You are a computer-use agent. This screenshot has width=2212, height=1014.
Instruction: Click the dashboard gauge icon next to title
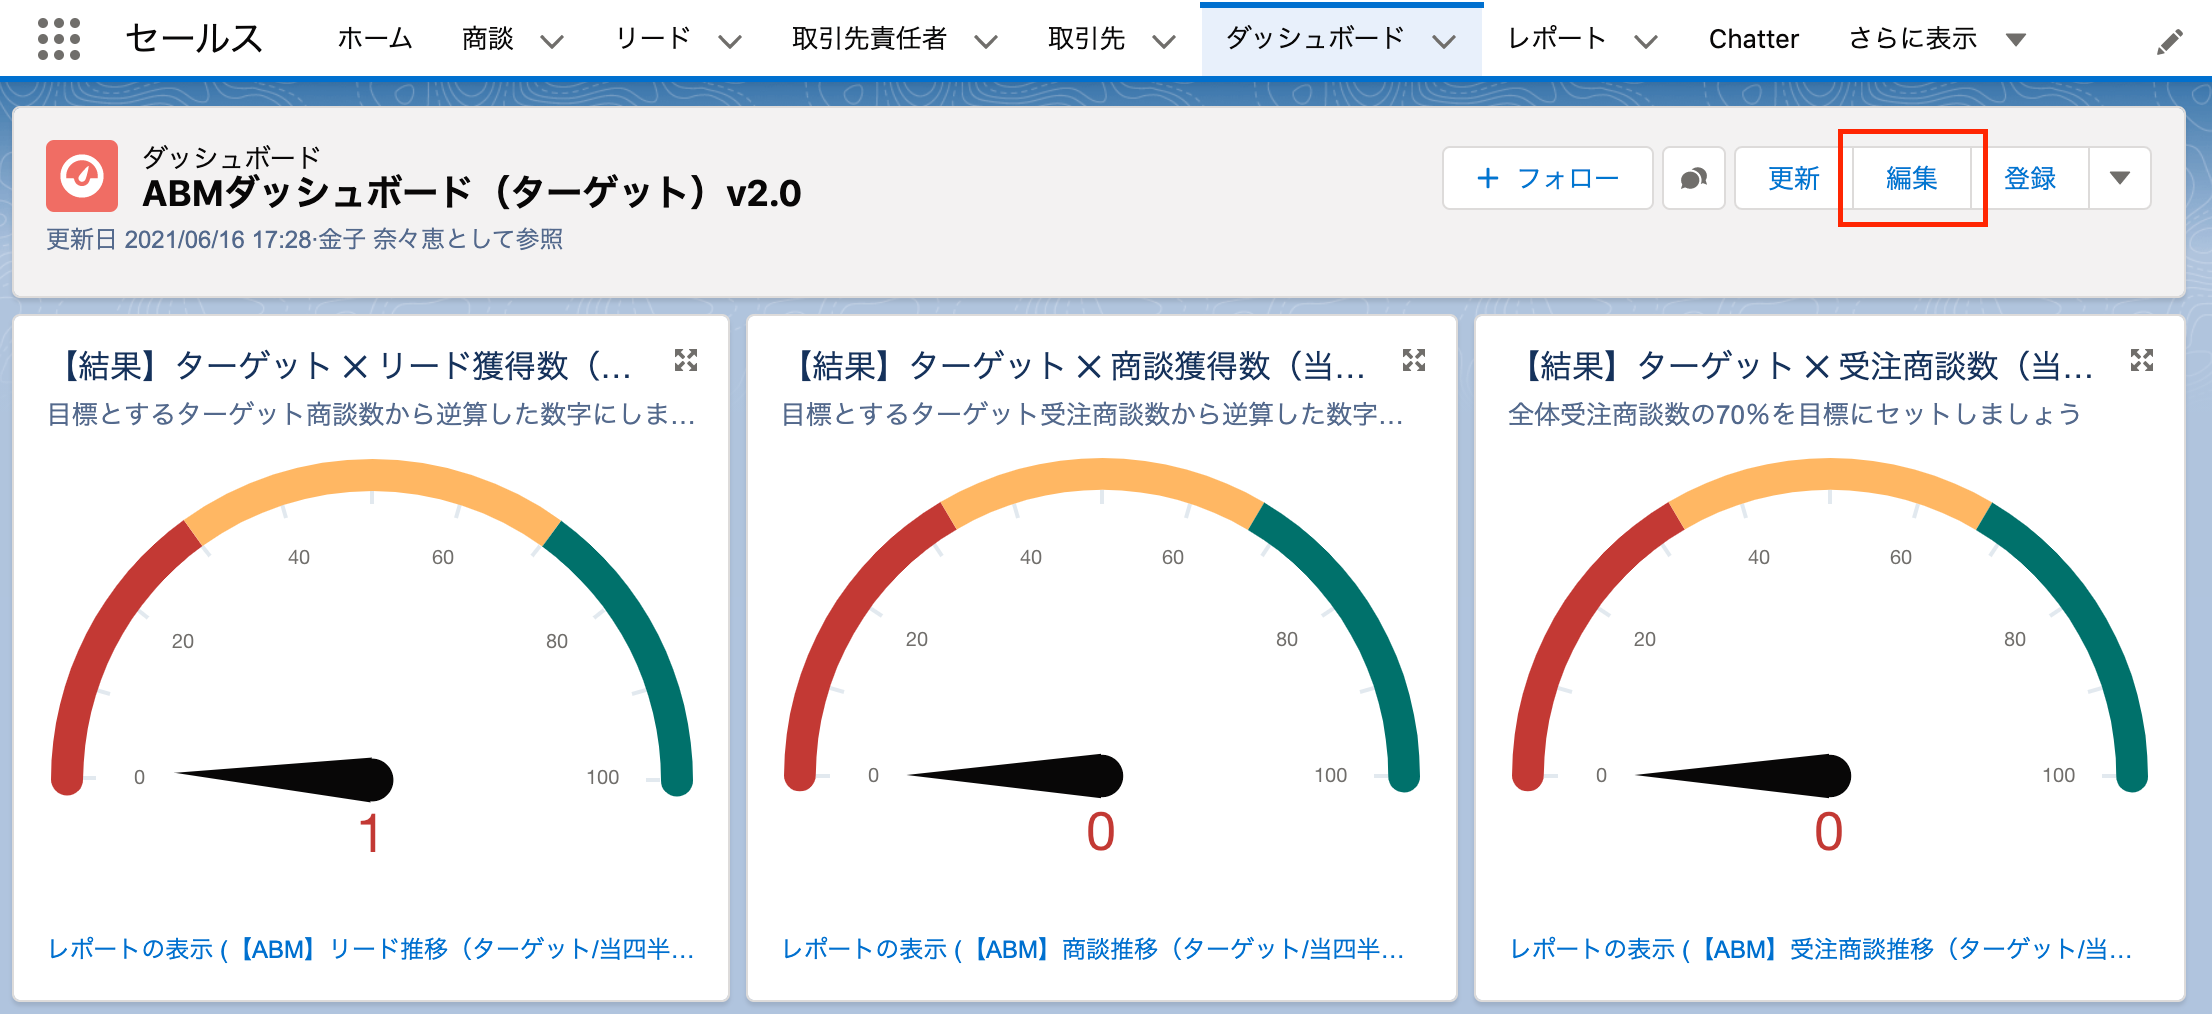coord(83,177)
